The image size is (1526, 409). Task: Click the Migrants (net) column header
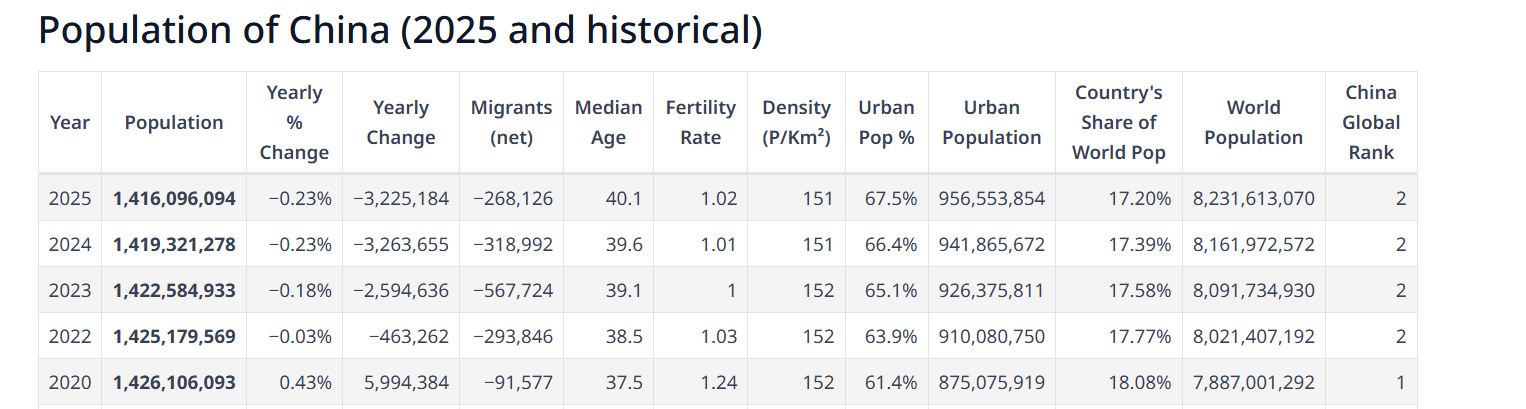(511, 123)
